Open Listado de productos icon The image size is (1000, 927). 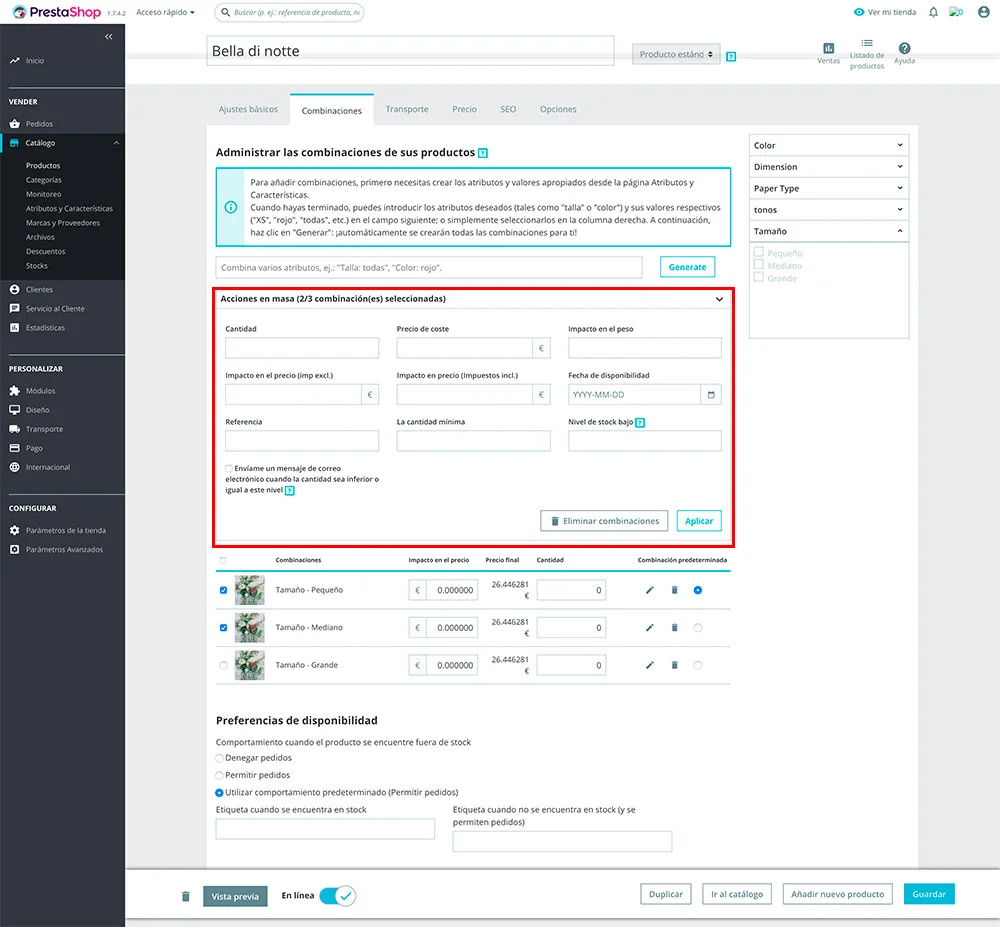point(867,43)
